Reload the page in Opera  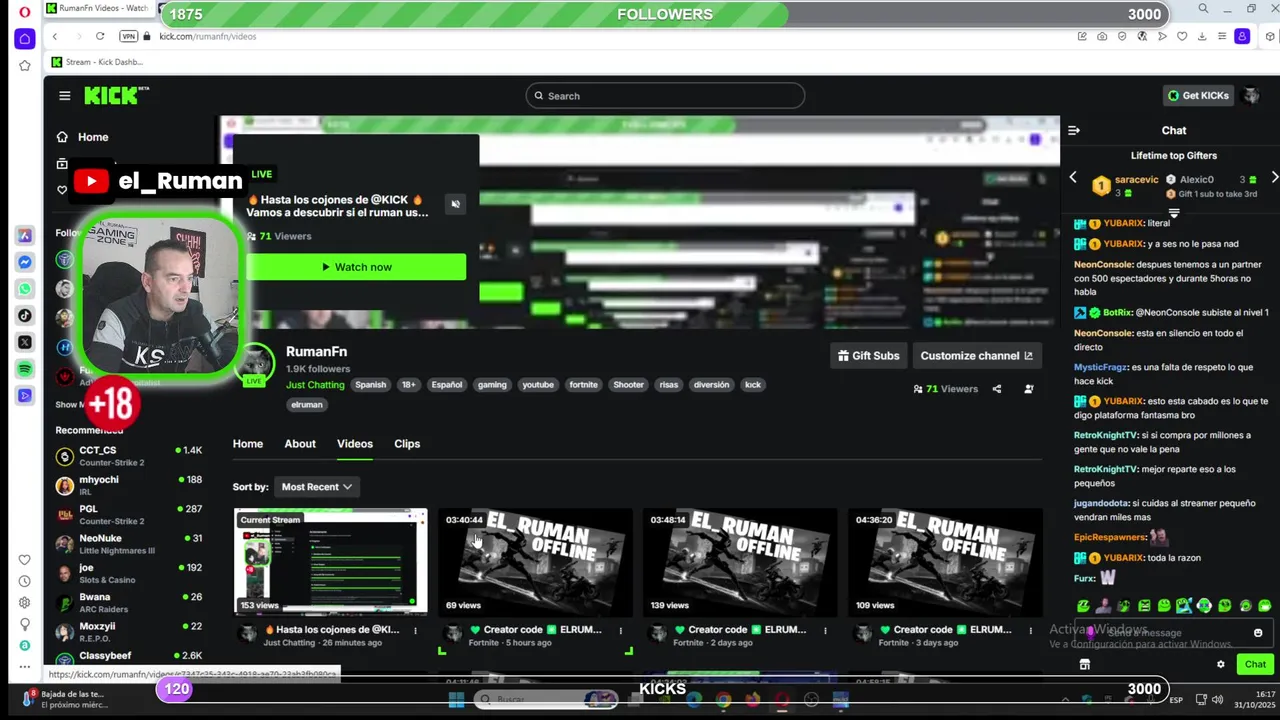[100, 36]
